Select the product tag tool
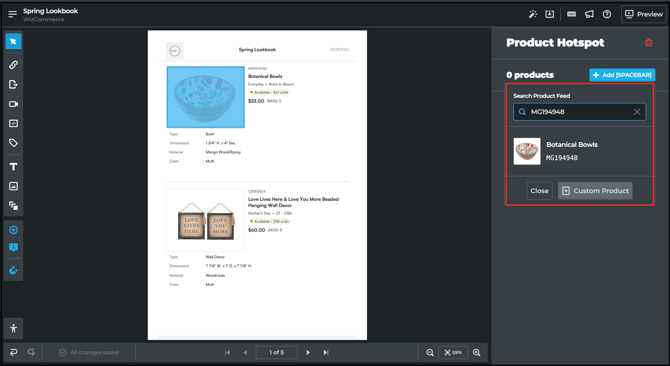 point(13,143)
